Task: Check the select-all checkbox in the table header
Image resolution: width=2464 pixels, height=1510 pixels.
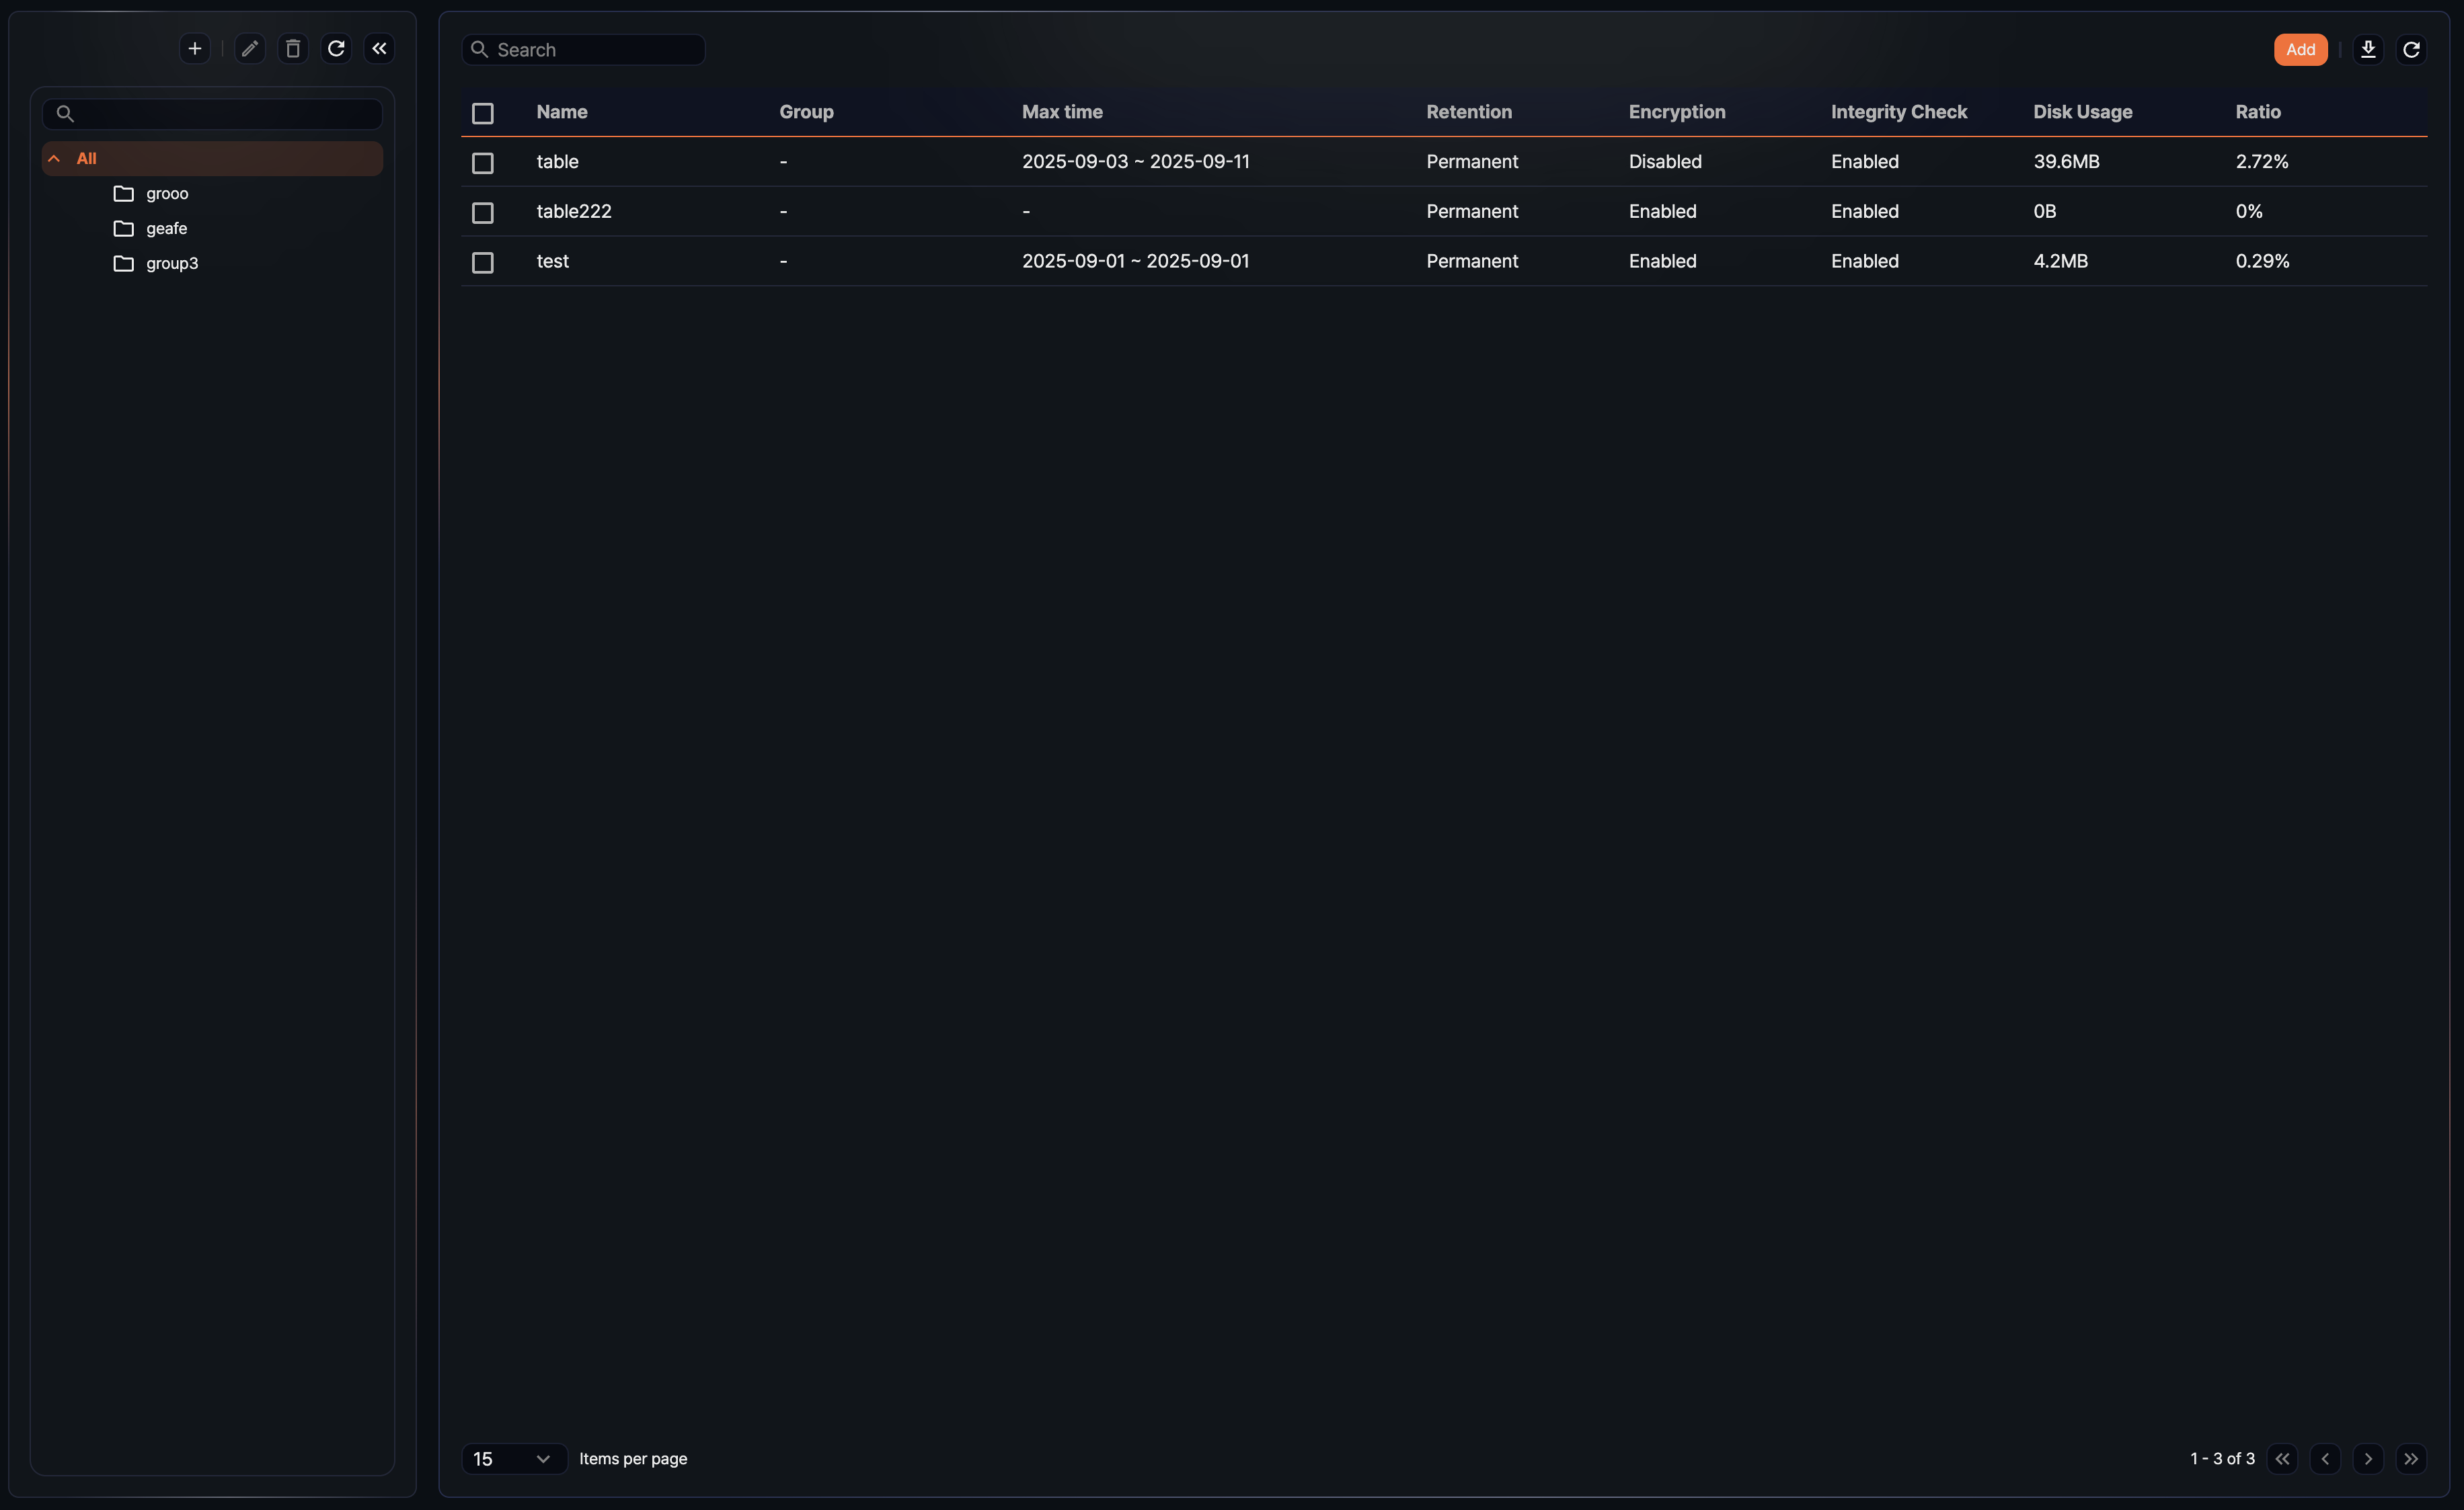Action: click(x=483, y=113)
